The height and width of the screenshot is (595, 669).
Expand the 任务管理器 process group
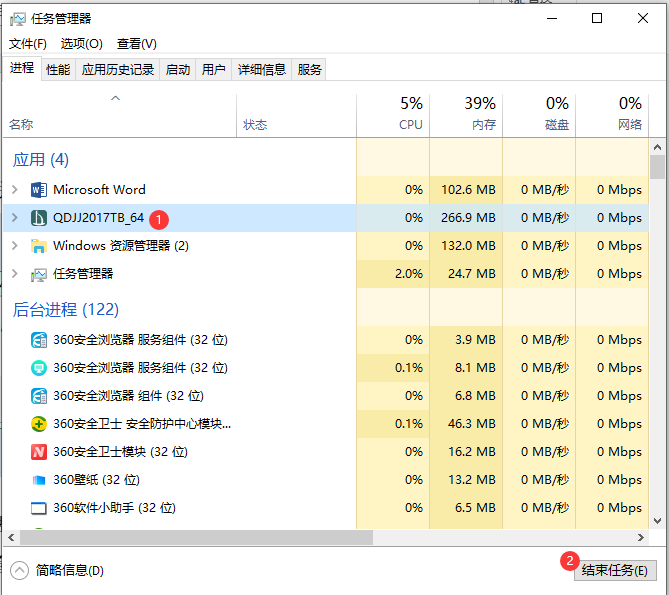15,273
